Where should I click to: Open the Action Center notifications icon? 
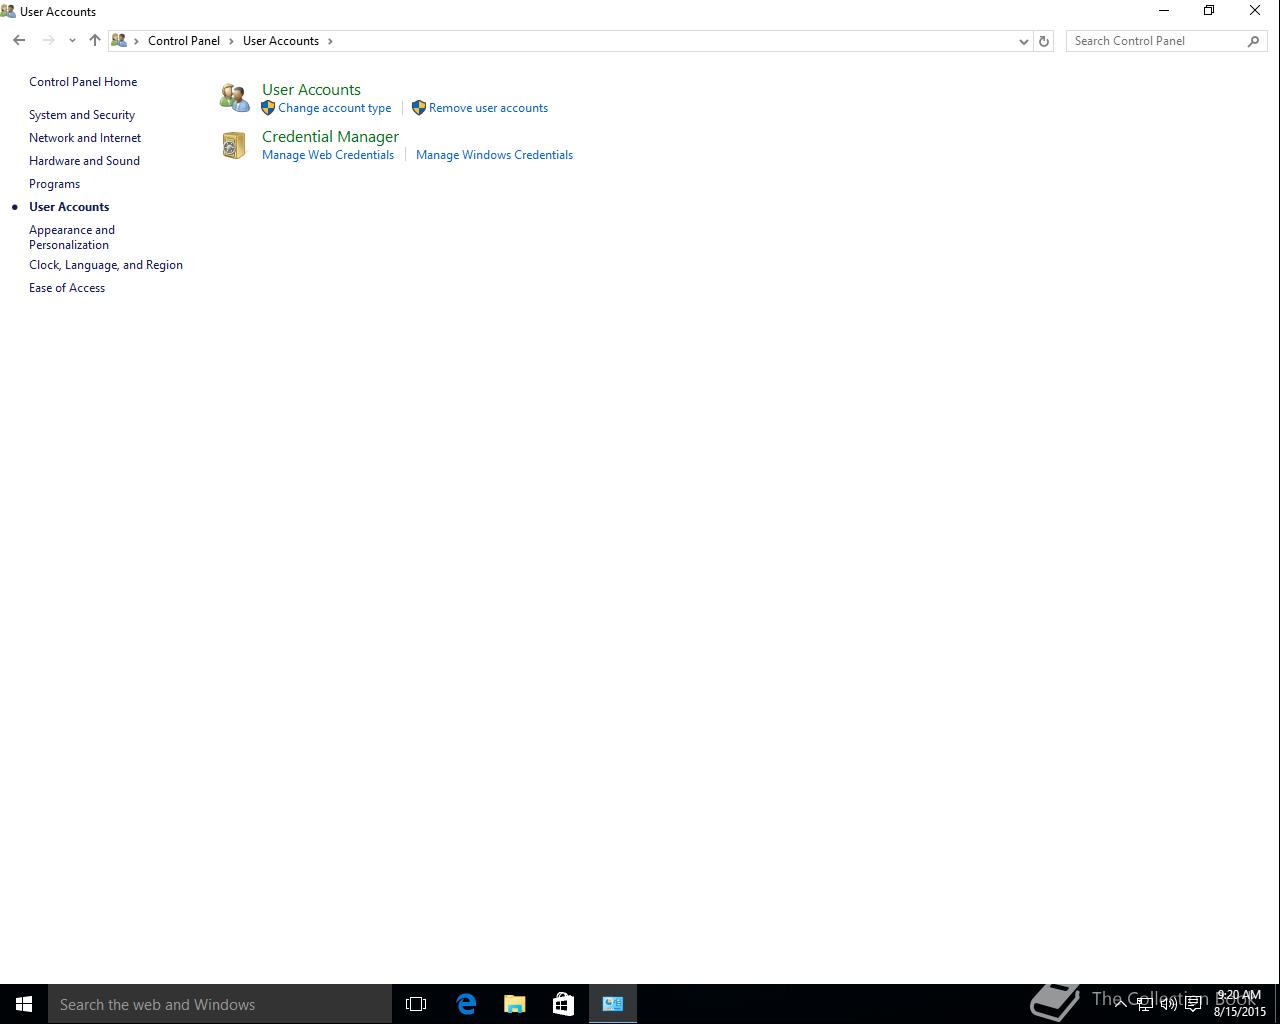tap(1194, 1004)
